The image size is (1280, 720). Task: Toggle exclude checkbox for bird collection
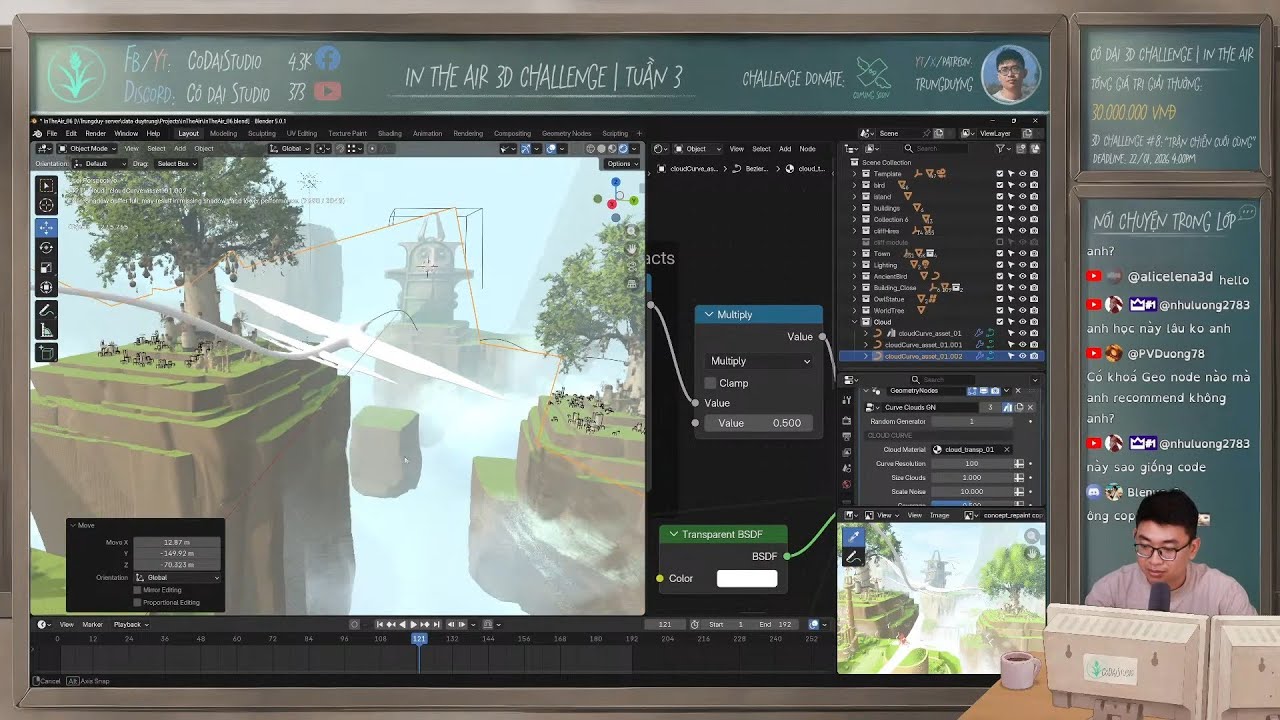point(1000,185)
